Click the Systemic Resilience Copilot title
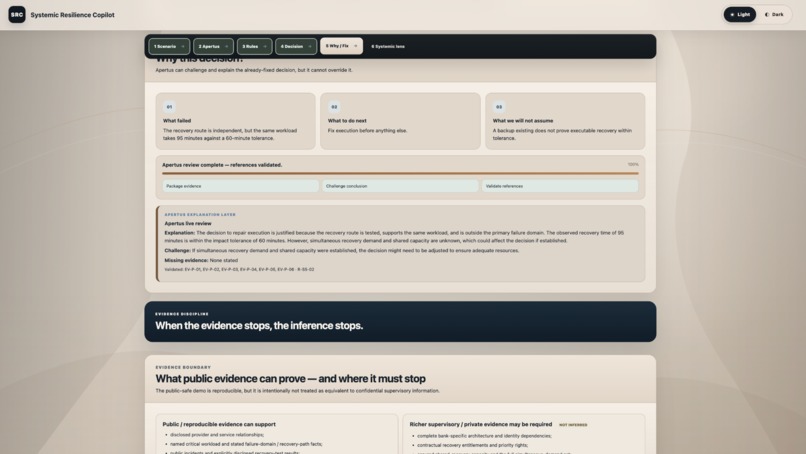806x454 pixels. [x=72, y=15]
